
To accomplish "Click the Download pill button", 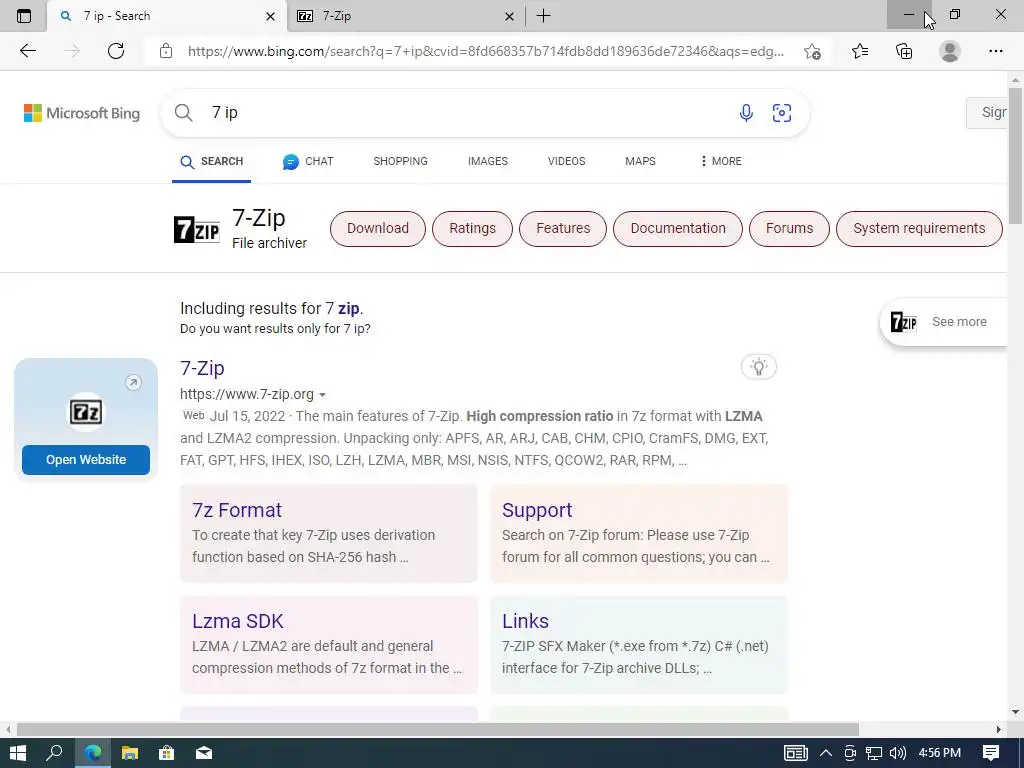I will [x=377, y=229].
